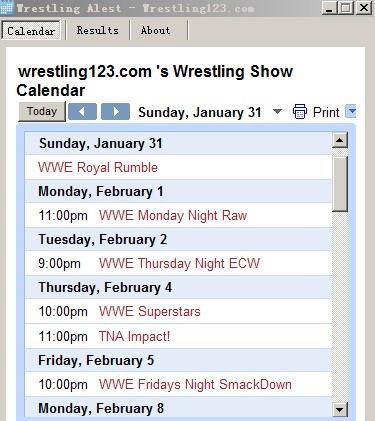375x421 pixels.
Task: Open WWE Thursday Night ECW event
Action: click(x=179, y=263)
